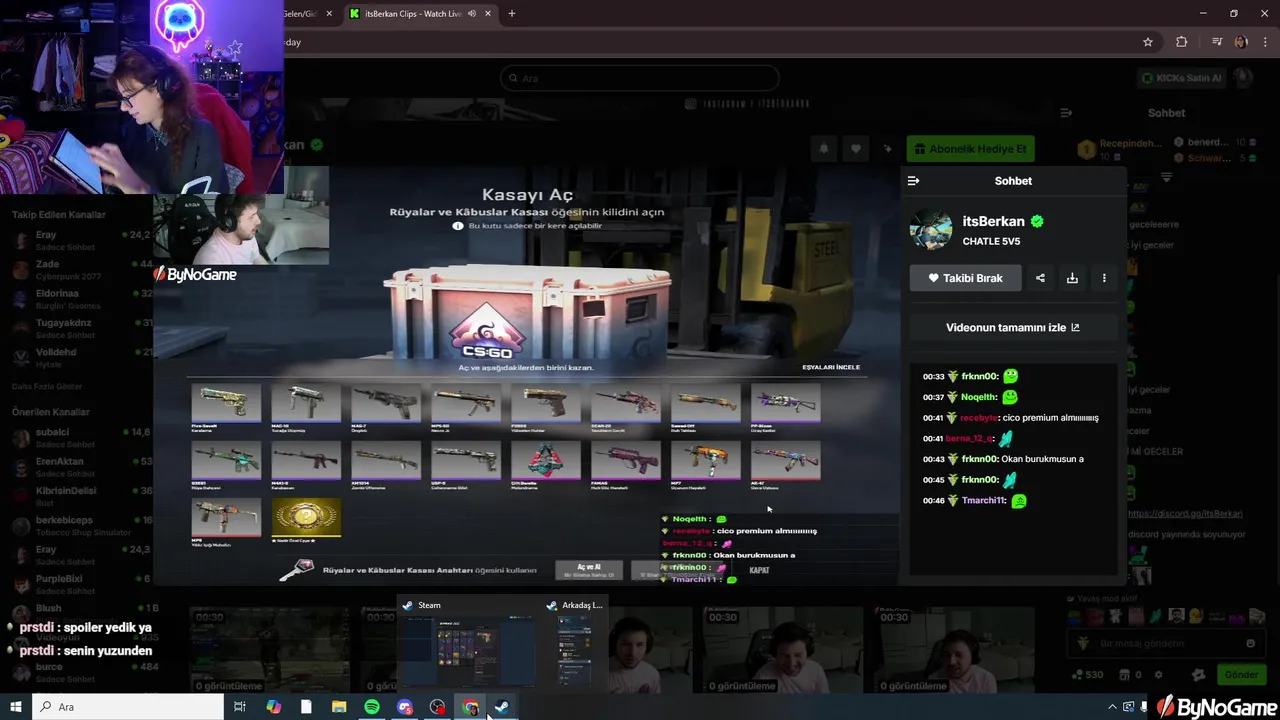Select the P2000 skin thumbnail
The height and width of the screenshot is (720, 1280).
click(546, 404)
